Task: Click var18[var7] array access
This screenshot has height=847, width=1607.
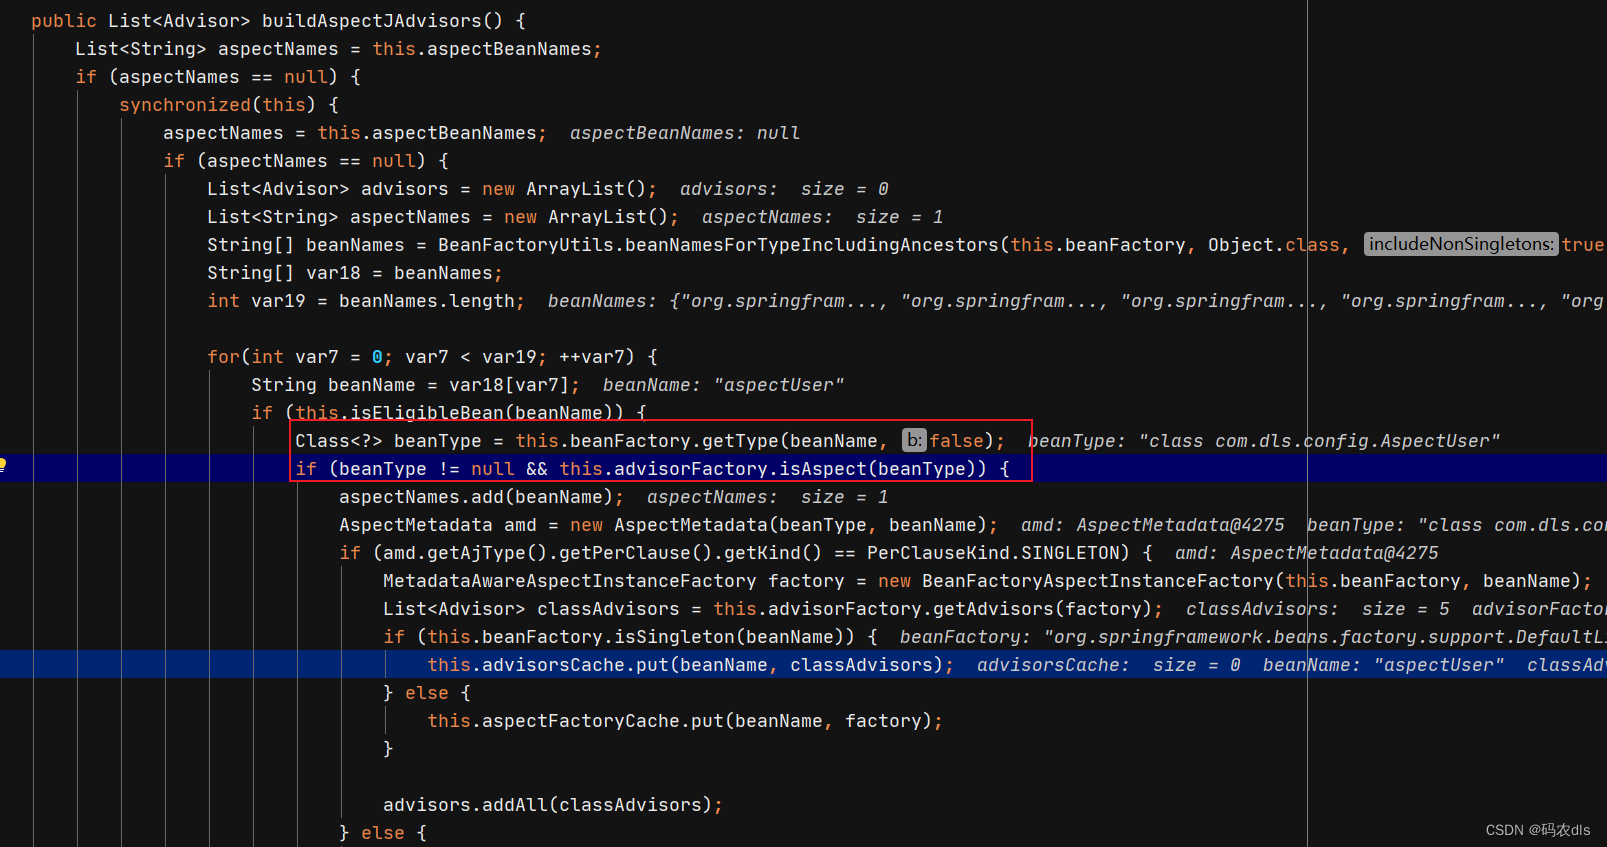Action: [x=509, y=385]
